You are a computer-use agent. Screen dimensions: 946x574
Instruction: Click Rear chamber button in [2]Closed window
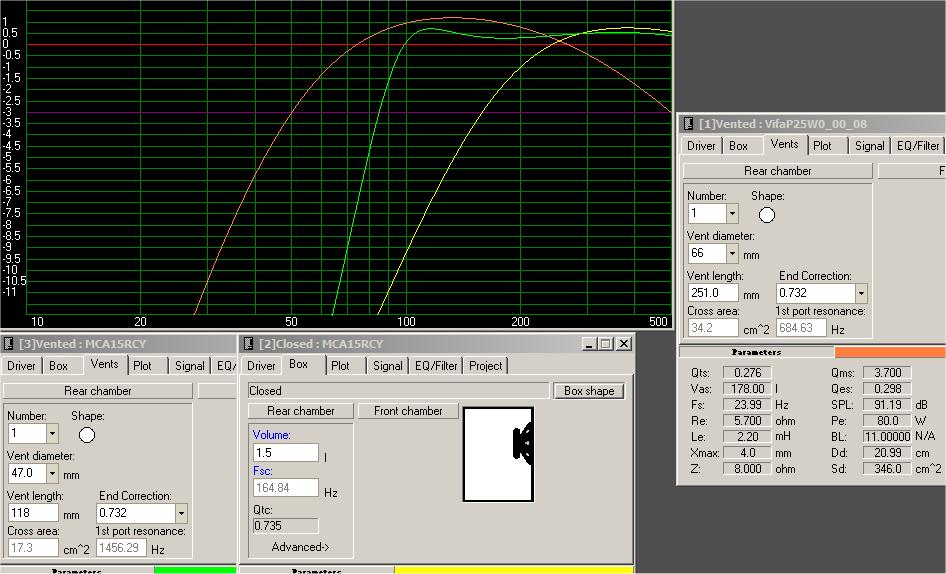(300, 411)
